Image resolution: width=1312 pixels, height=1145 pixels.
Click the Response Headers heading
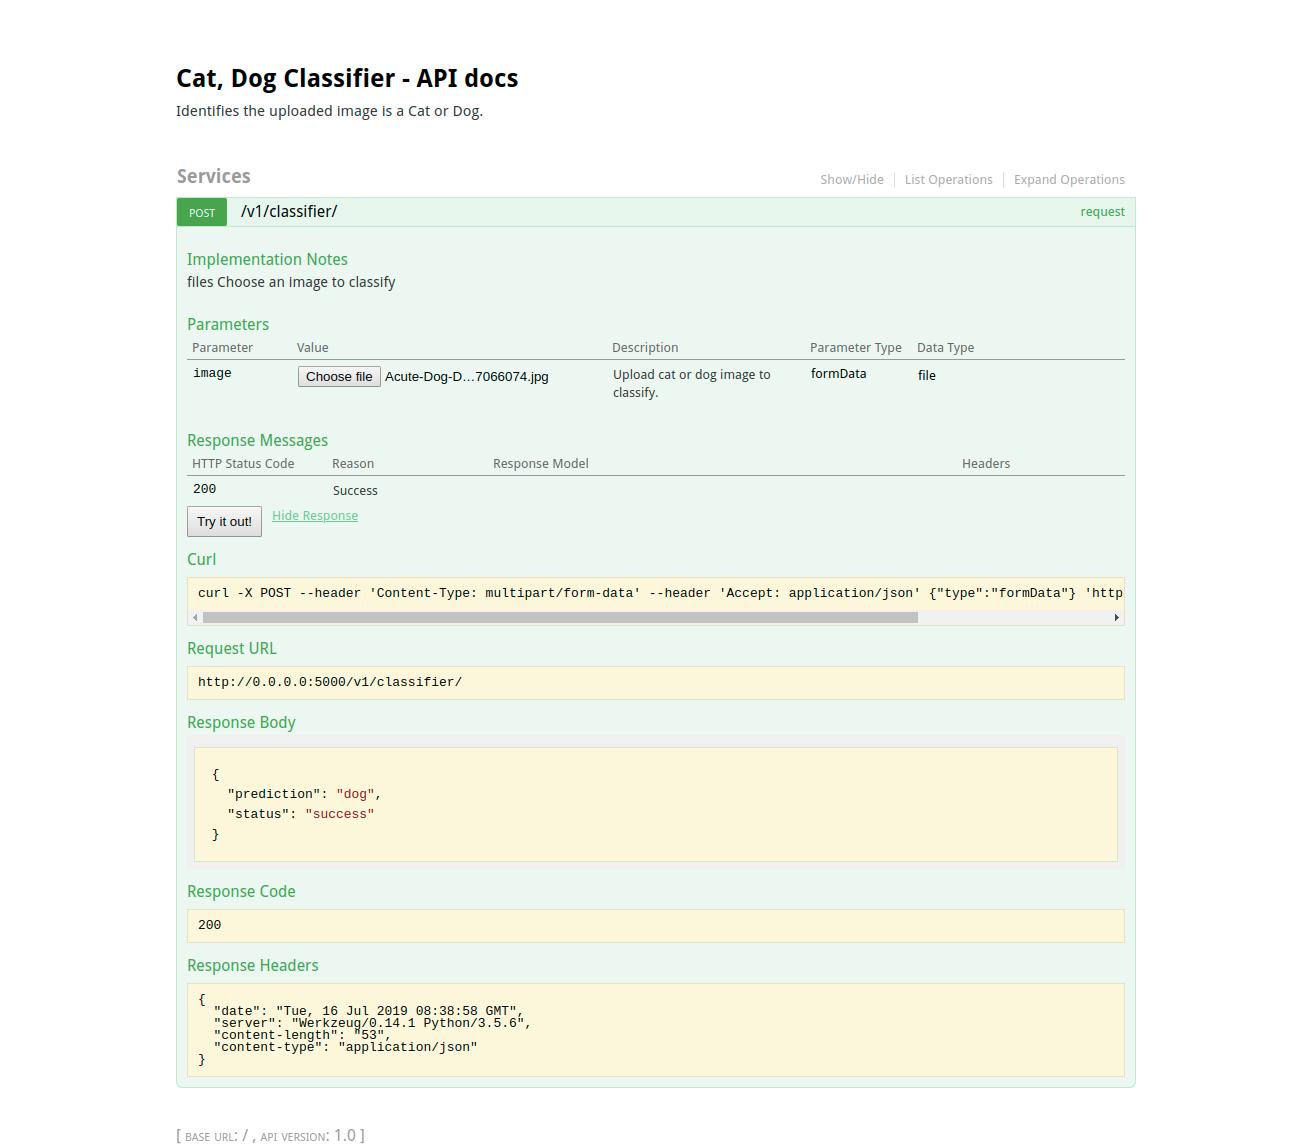[253, 965]
